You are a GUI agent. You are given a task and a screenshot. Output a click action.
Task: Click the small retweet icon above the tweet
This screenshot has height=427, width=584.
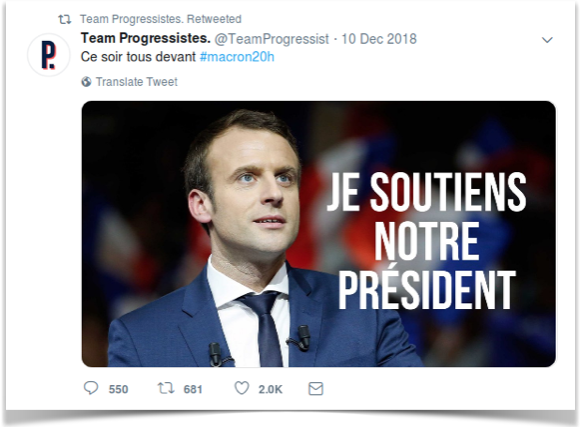[64, 19]
